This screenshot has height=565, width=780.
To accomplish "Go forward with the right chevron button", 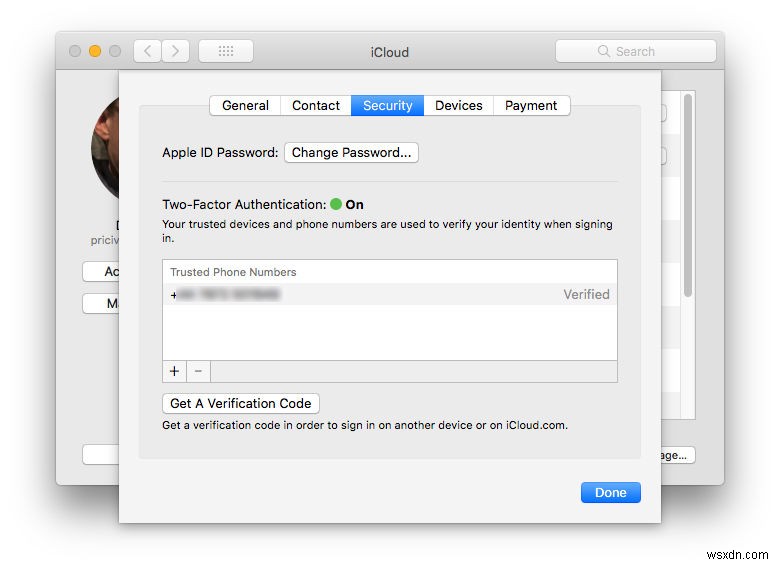I will [175, 51].
